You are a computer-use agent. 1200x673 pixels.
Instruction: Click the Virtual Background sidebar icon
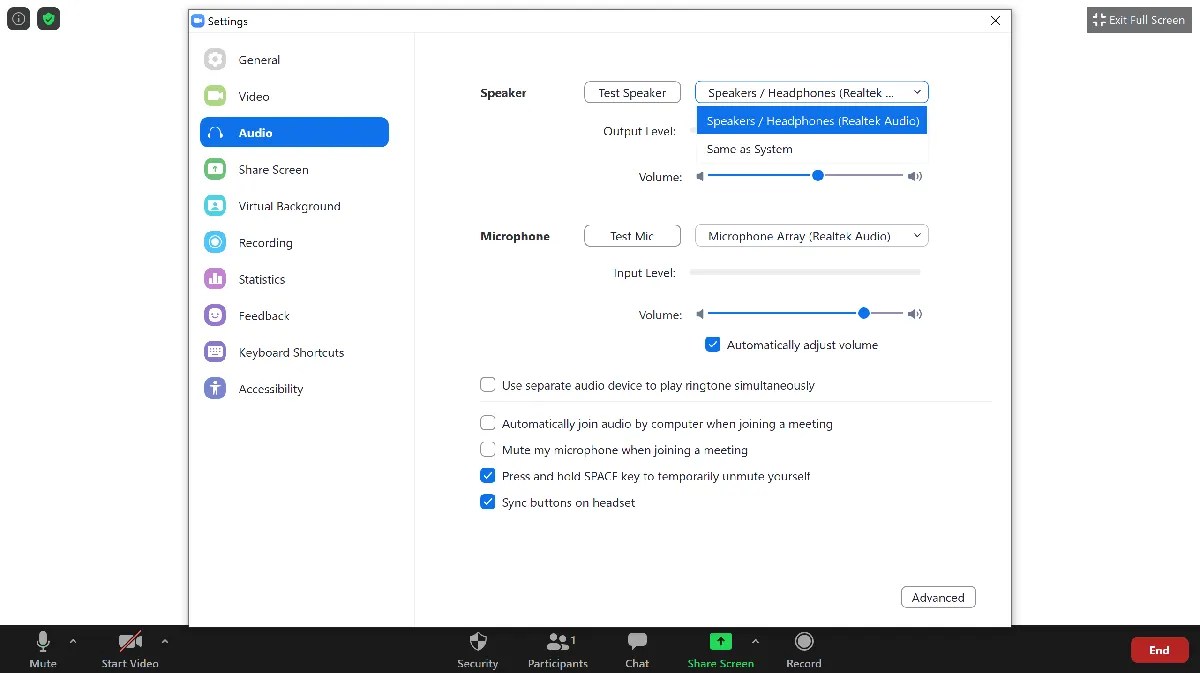click(215, 206)
